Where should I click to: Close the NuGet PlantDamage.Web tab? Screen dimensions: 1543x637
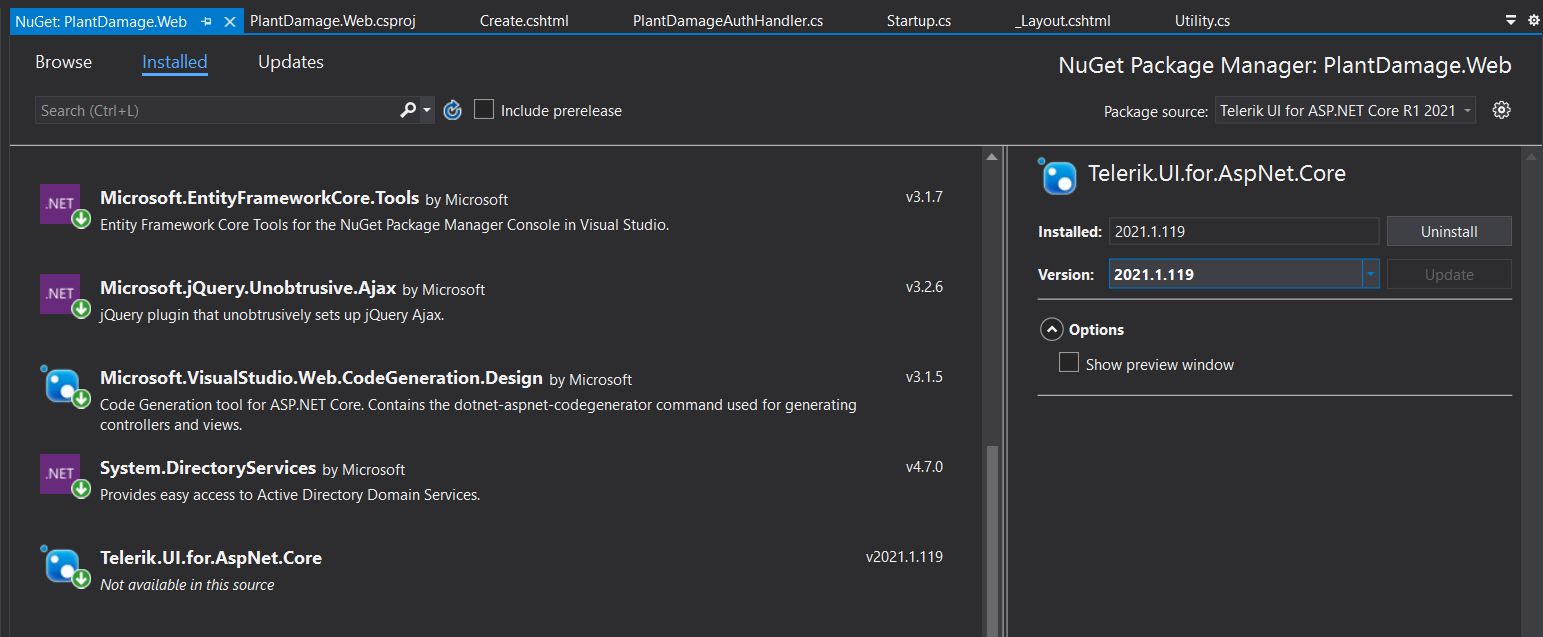pyautogui.click(x=230, y=21)
